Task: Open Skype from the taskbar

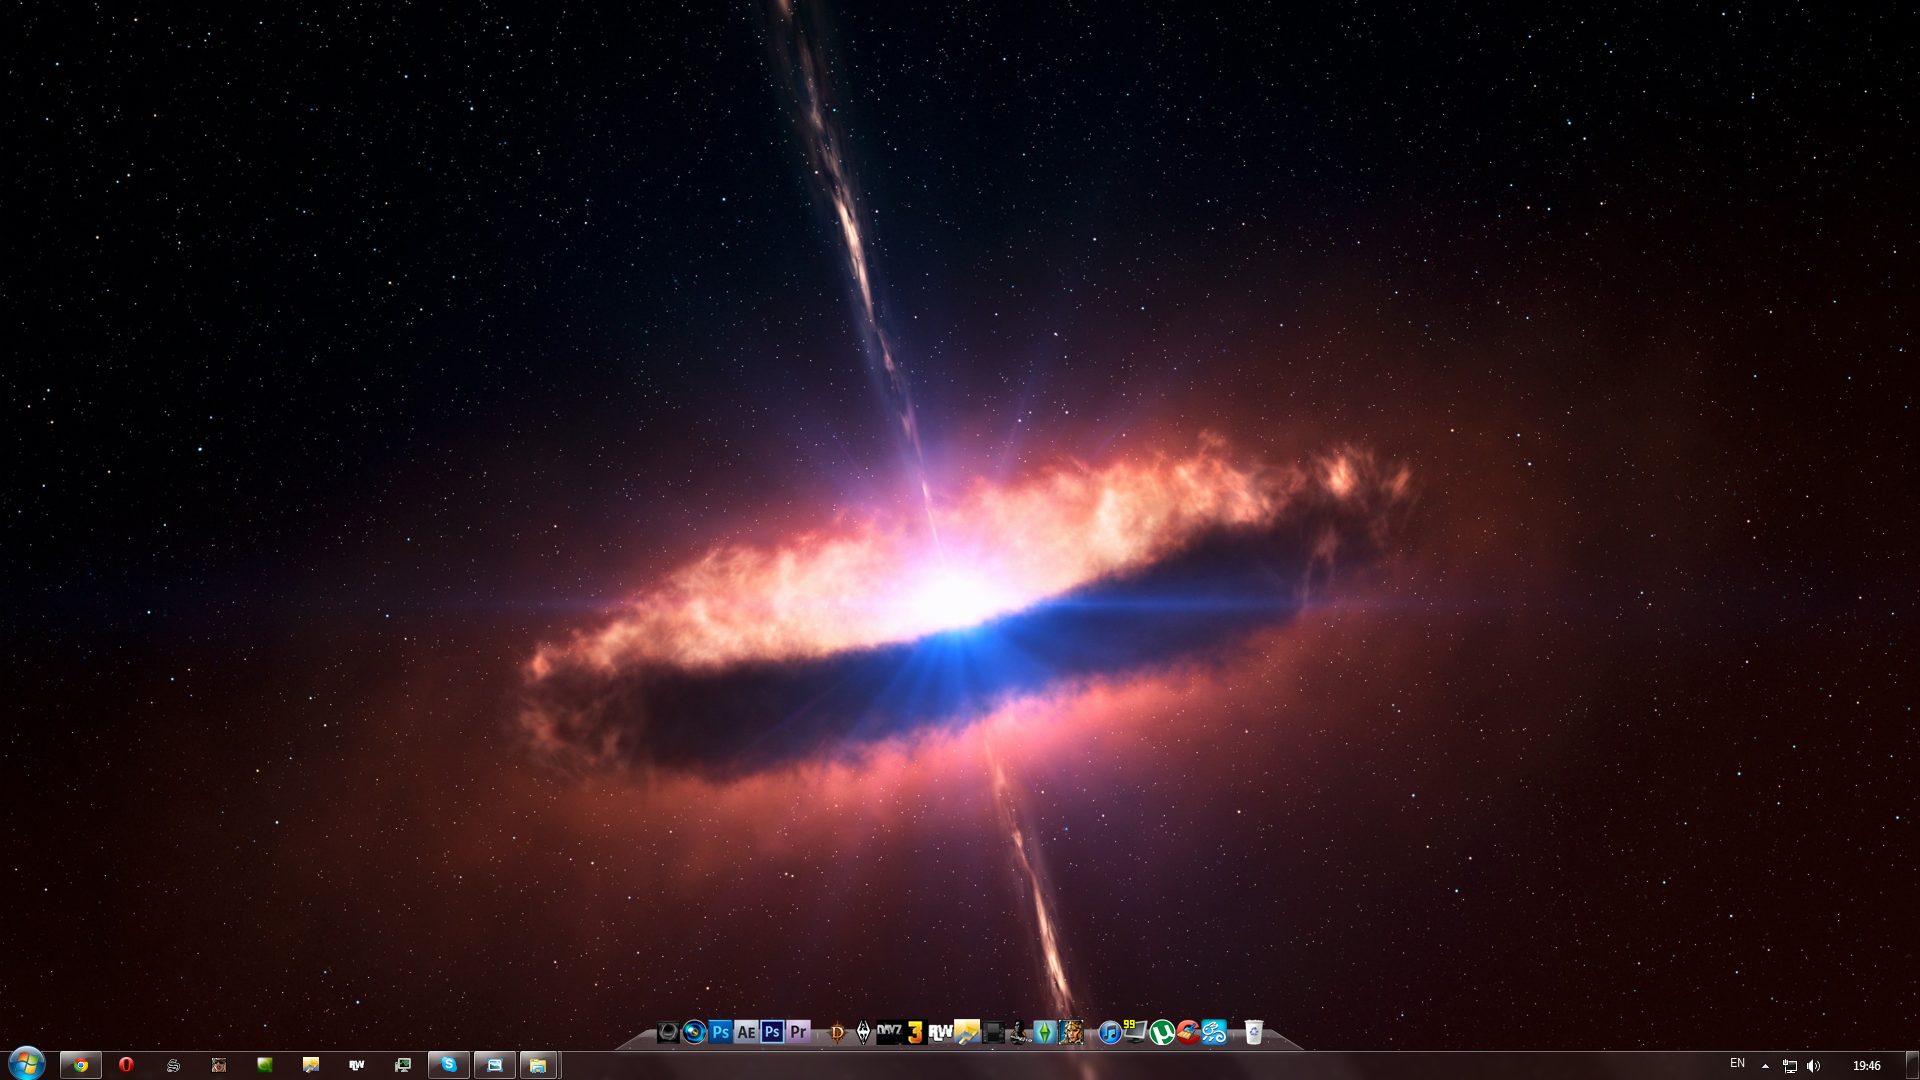Action: pyautogui.click(x=449, y=1065)
